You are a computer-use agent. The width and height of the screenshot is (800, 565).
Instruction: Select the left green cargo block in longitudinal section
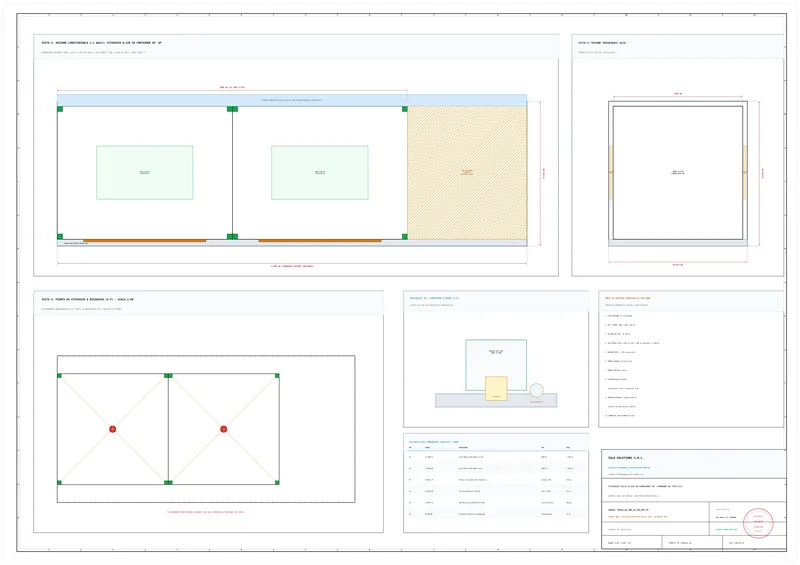tap(145, 173)
